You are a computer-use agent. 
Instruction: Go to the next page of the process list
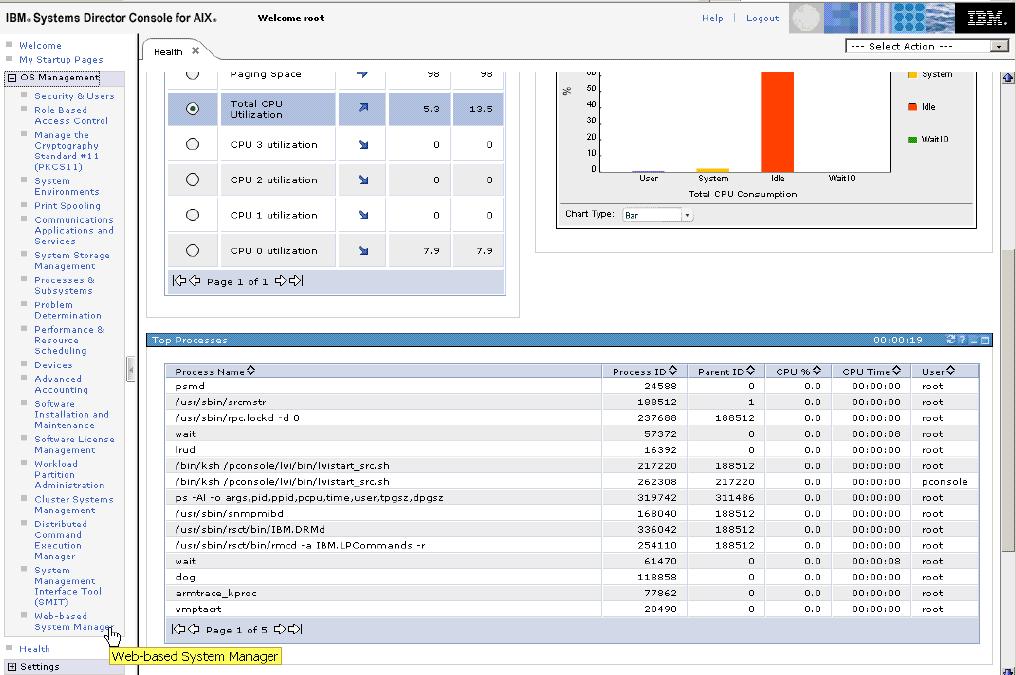coord(278,629)
